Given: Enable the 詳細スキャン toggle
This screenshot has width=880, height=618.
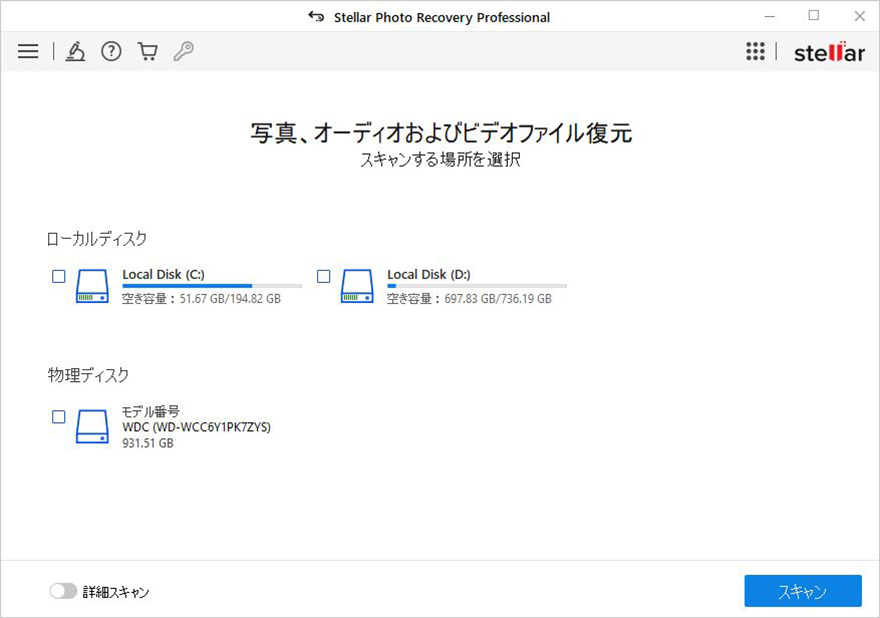Looking at the screenshot, I should tap(62, 591).
